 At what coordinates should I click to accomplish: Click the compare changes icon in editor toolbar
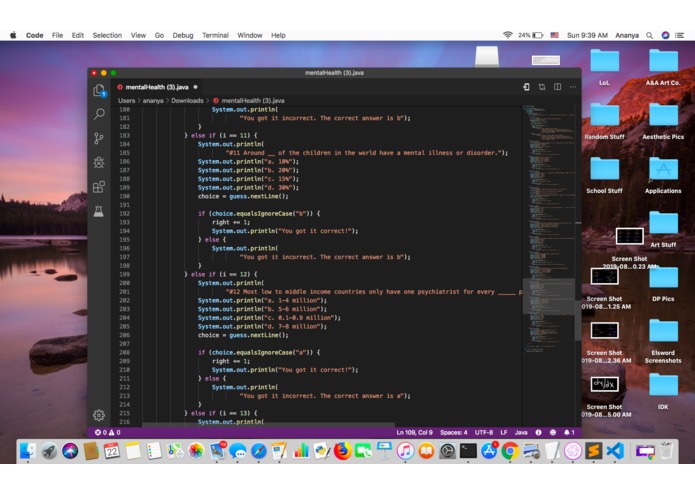(542, 87)
